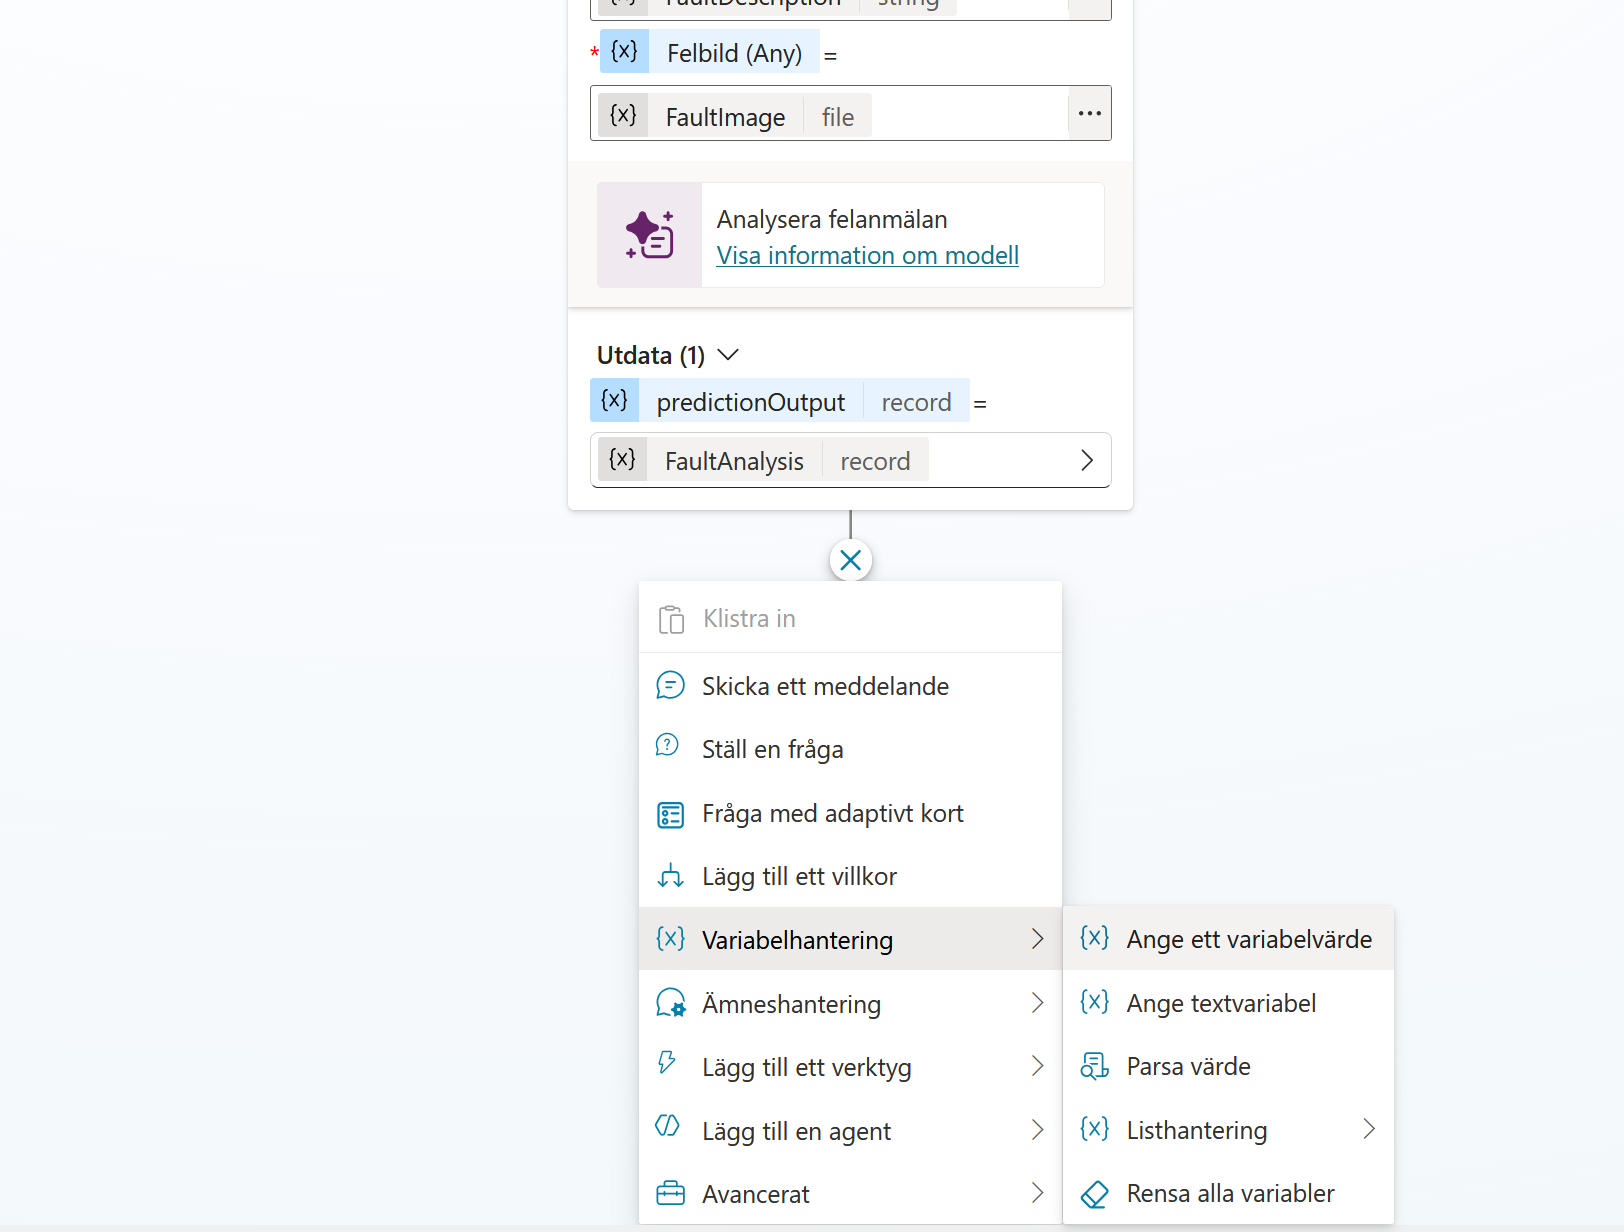This screenshot has height=1232, width=1624.
Task: Expand the Ämneshantering submenu arrow
Action: [x=1037, y=1003]
